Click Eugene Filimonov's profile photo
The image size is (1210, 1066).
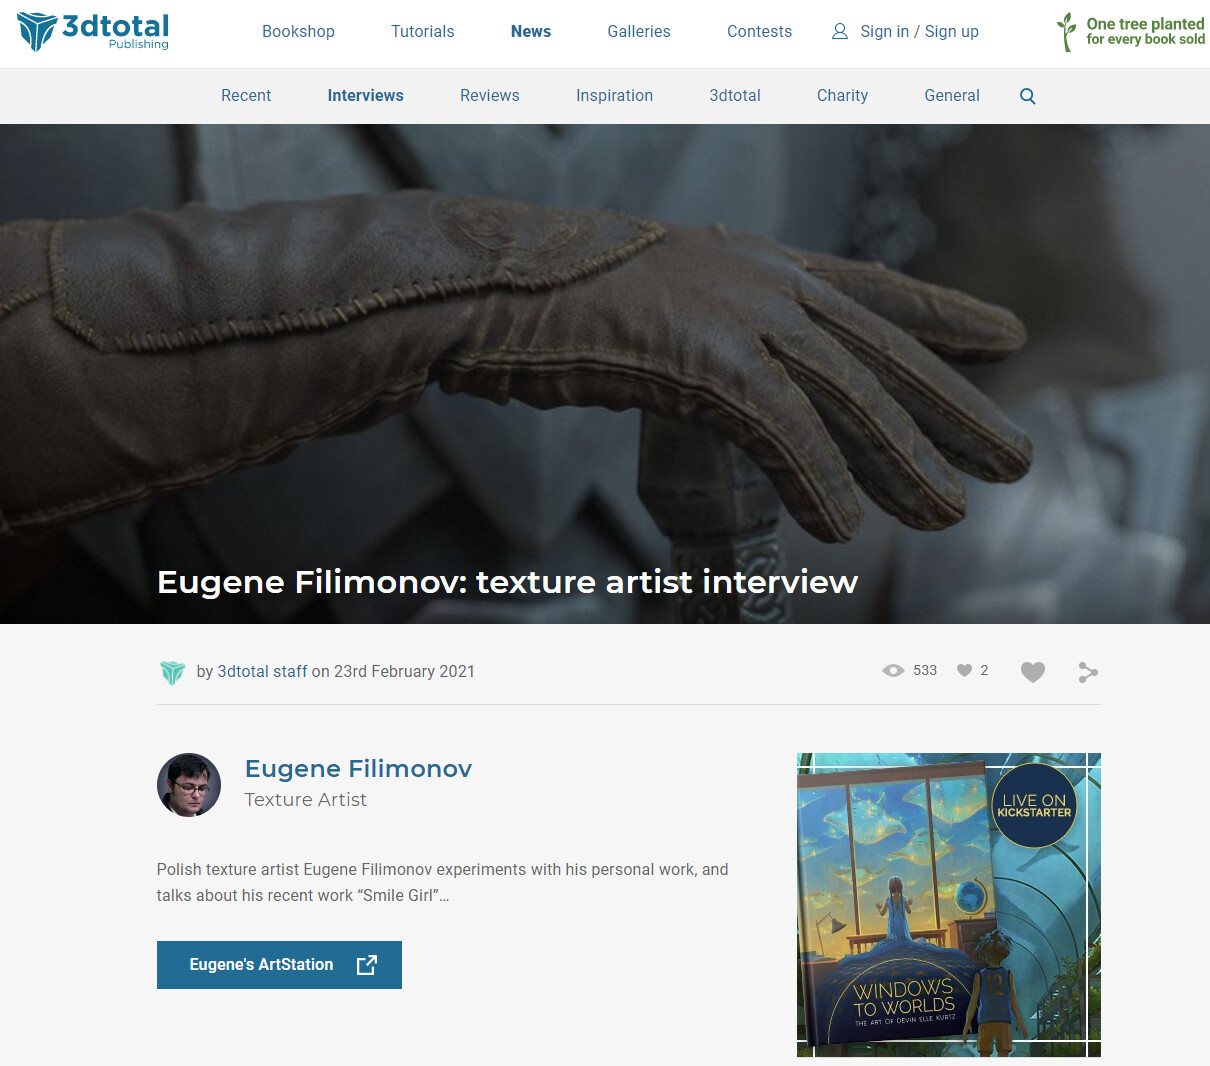189,785
